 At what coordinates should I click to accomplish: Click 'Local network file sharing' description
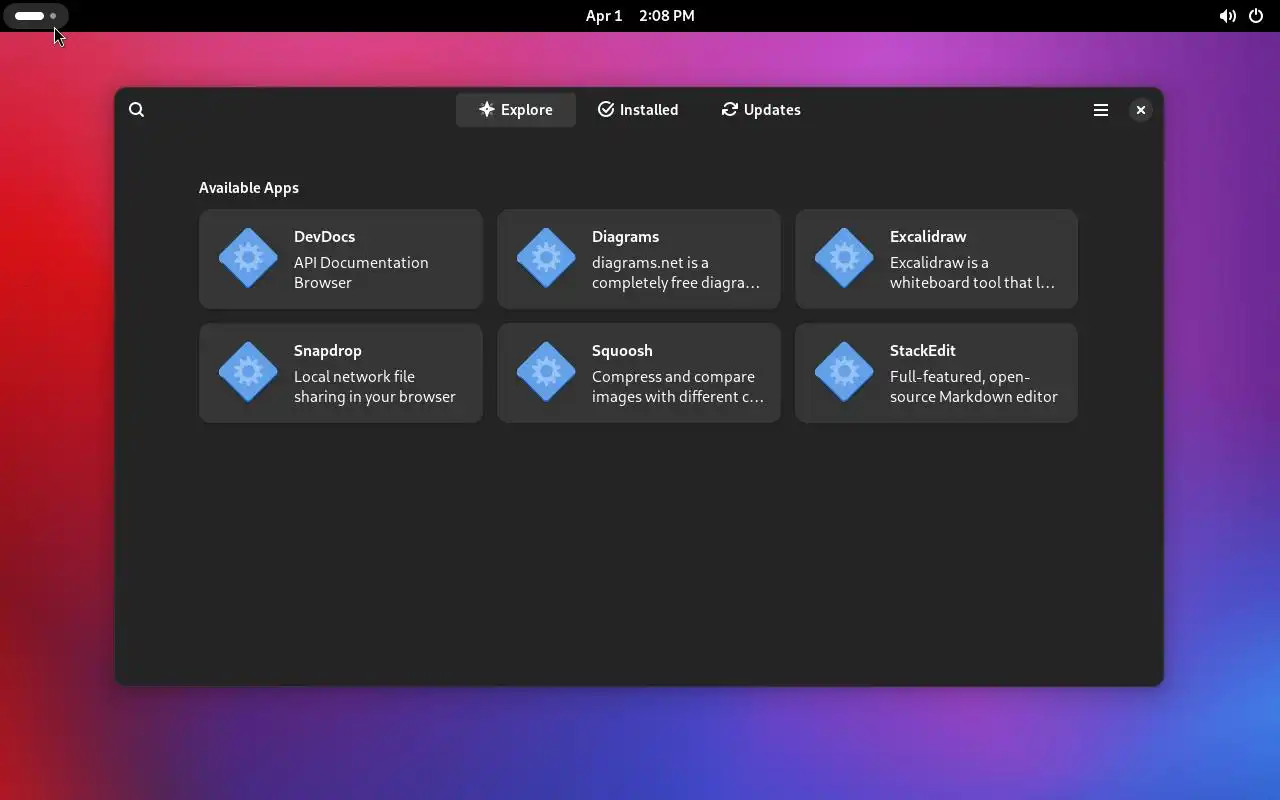pyautogui.click(x=375, y=387)
